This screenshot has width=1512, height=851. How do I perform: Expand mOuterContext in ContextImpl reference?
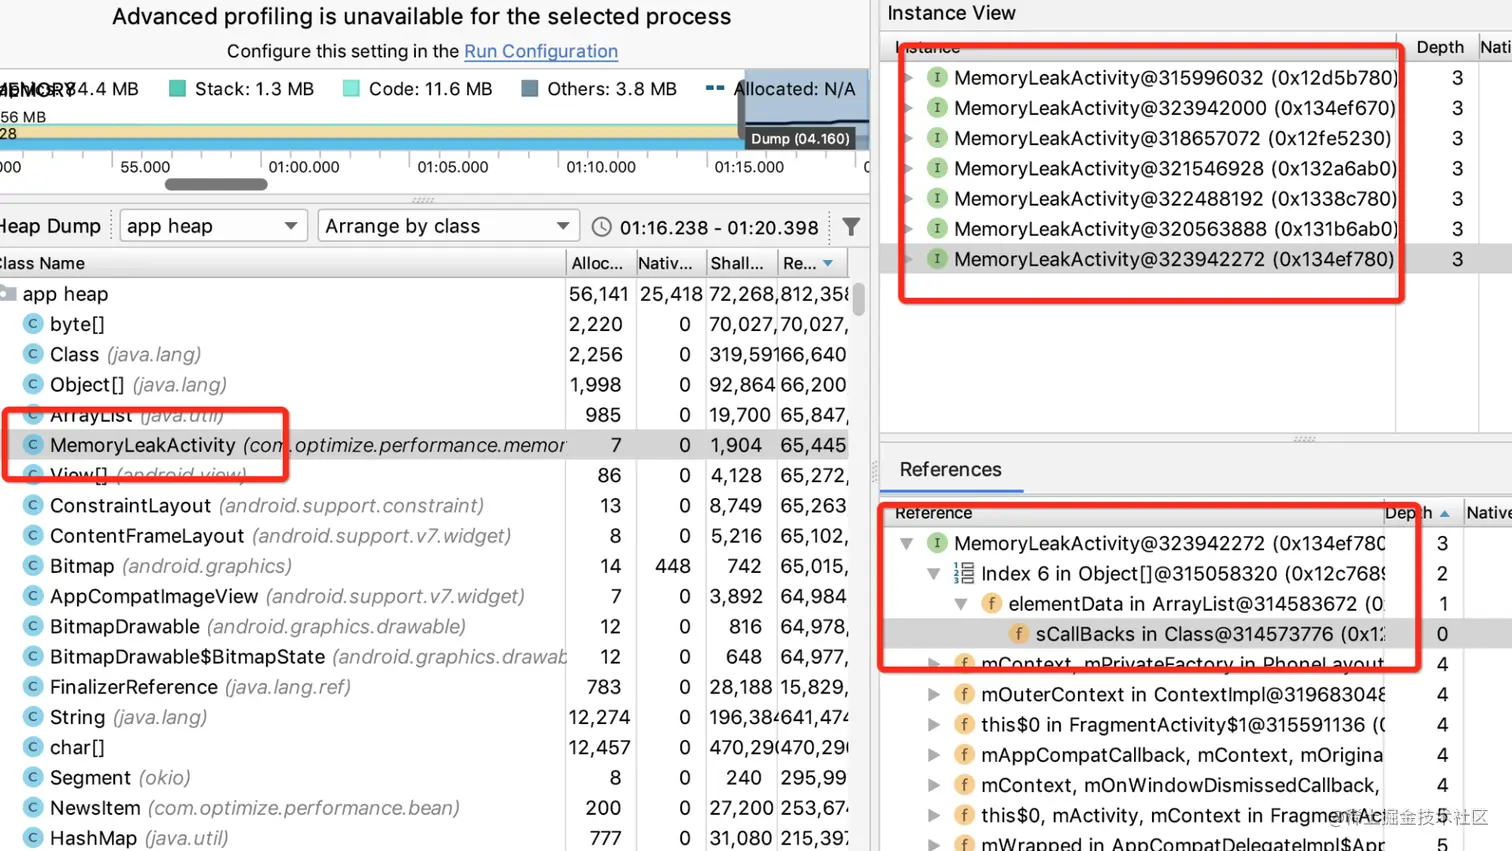tap(934, 694)
